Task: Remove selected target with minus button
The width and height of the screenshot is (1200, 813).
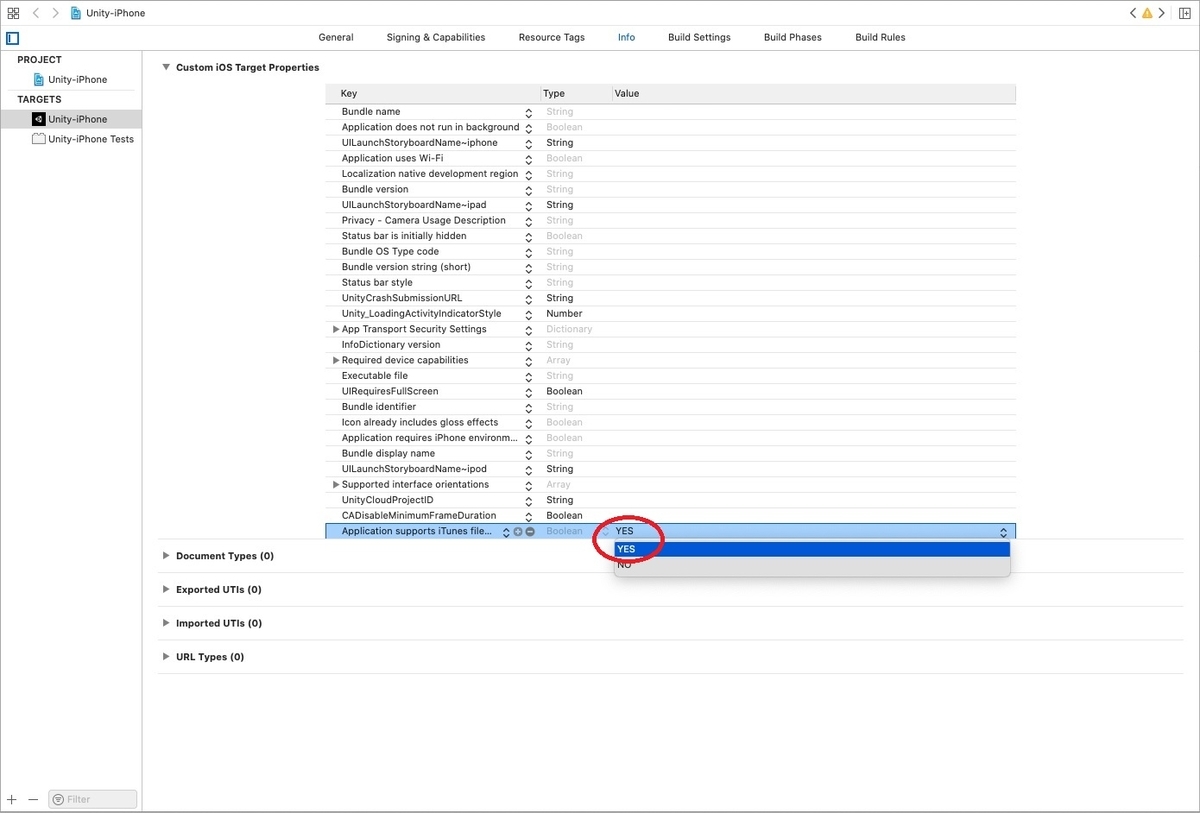Action: [x=33, y=799]
